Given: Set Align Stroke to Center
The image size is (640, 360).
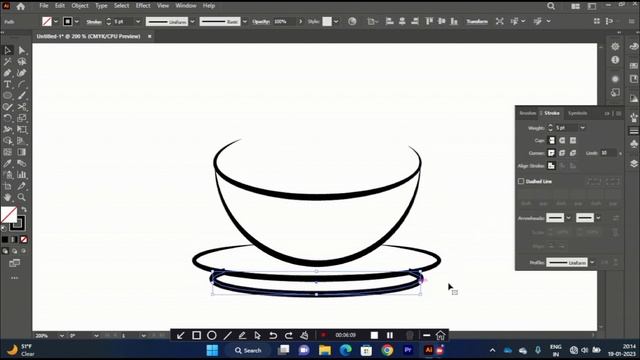Looking at the screenshot, I should (x=551, y=166).
